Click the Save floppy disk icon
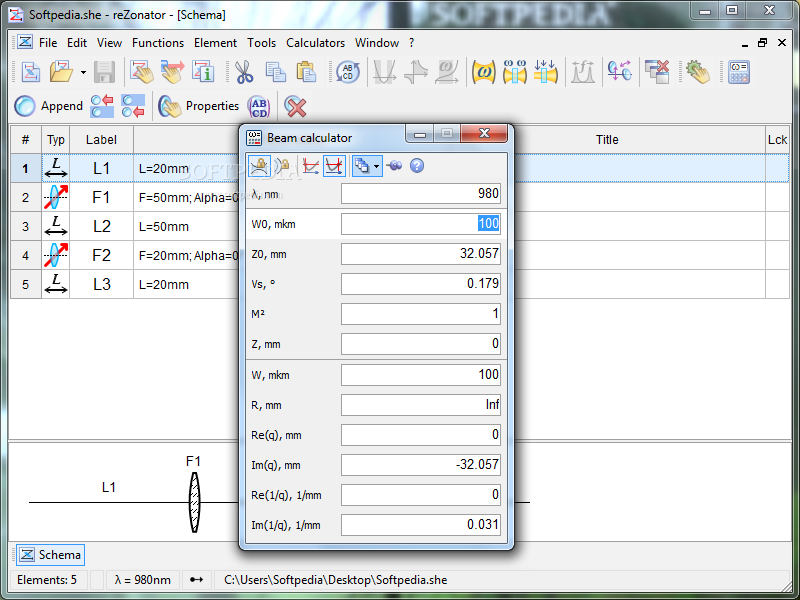 (104, 72)
